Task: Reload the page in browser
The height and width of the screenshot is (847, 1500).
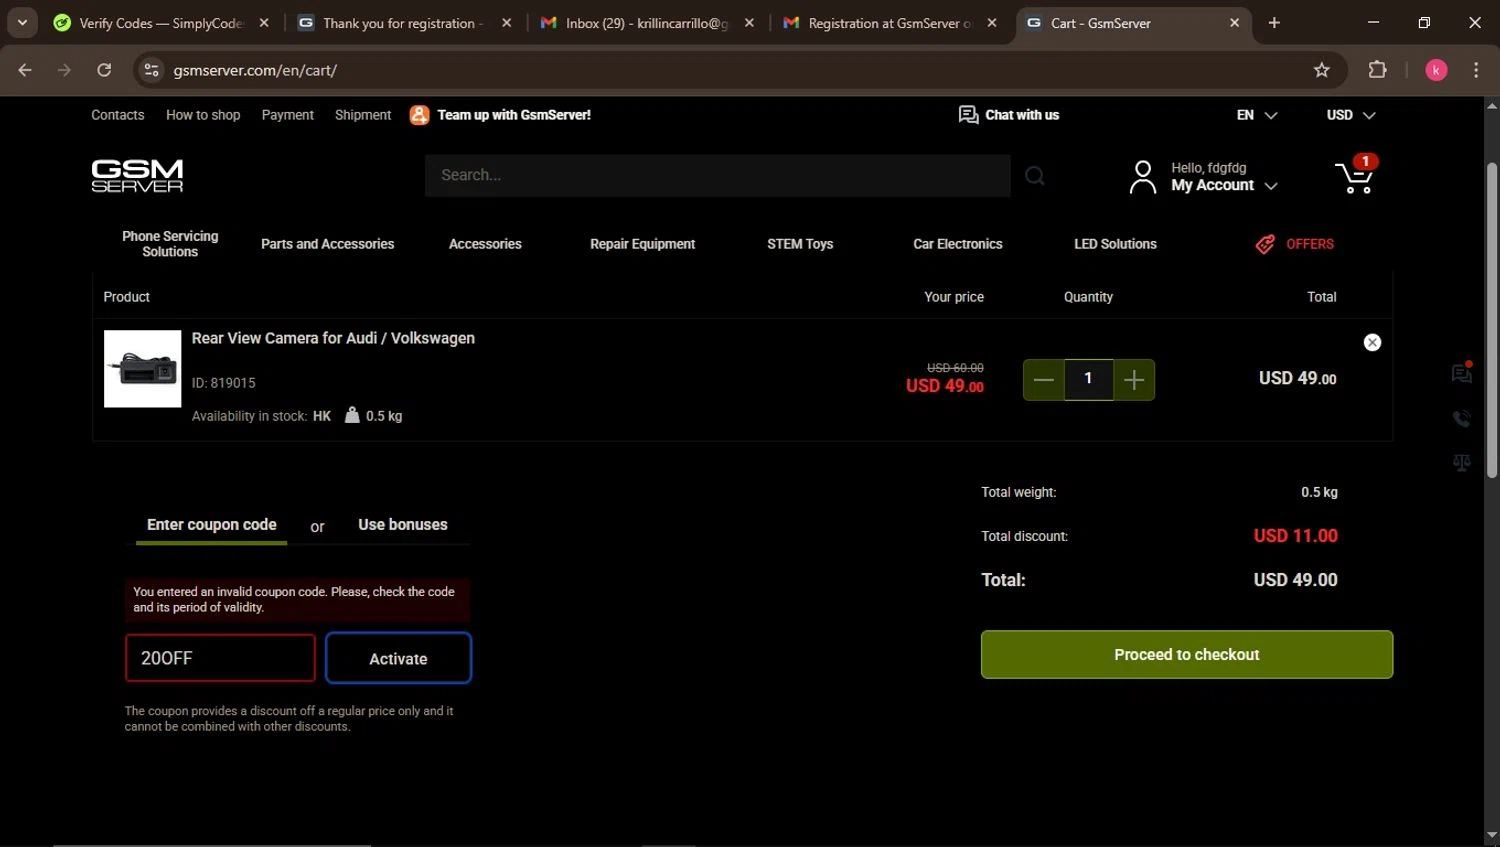Action: click(104, 70)
